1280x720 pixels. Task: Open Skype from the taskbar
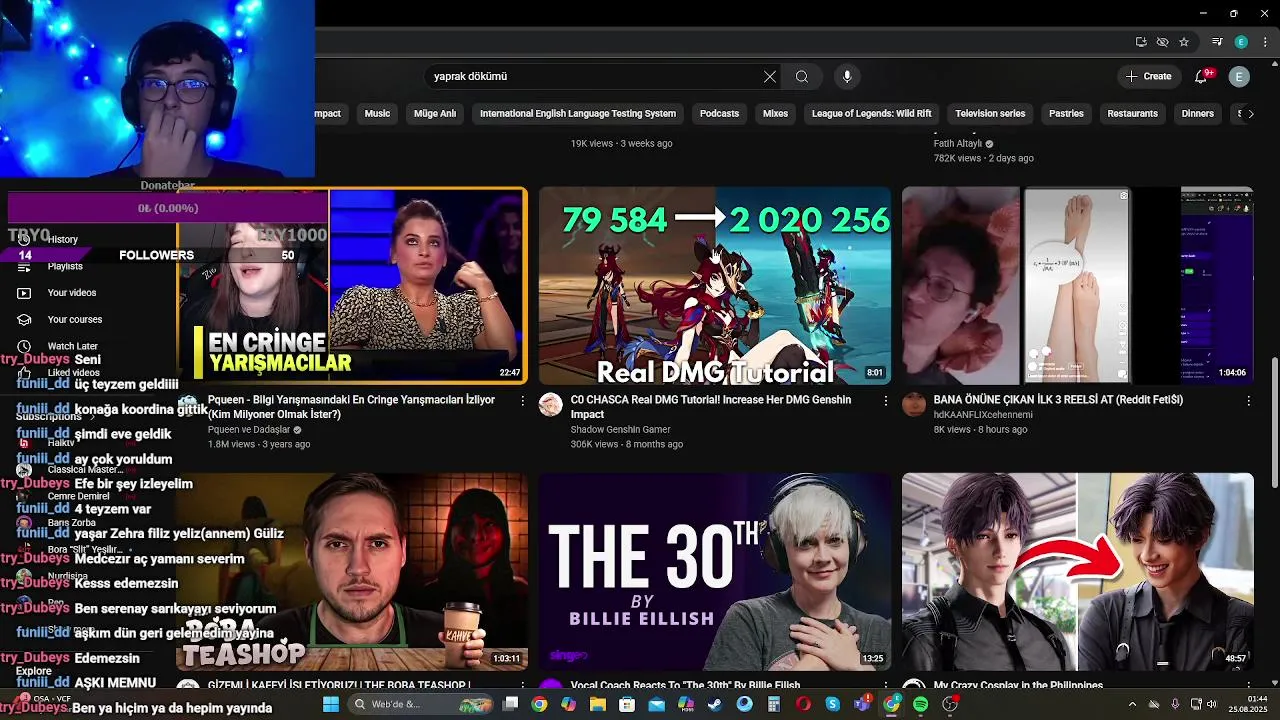tap(832, 704)
